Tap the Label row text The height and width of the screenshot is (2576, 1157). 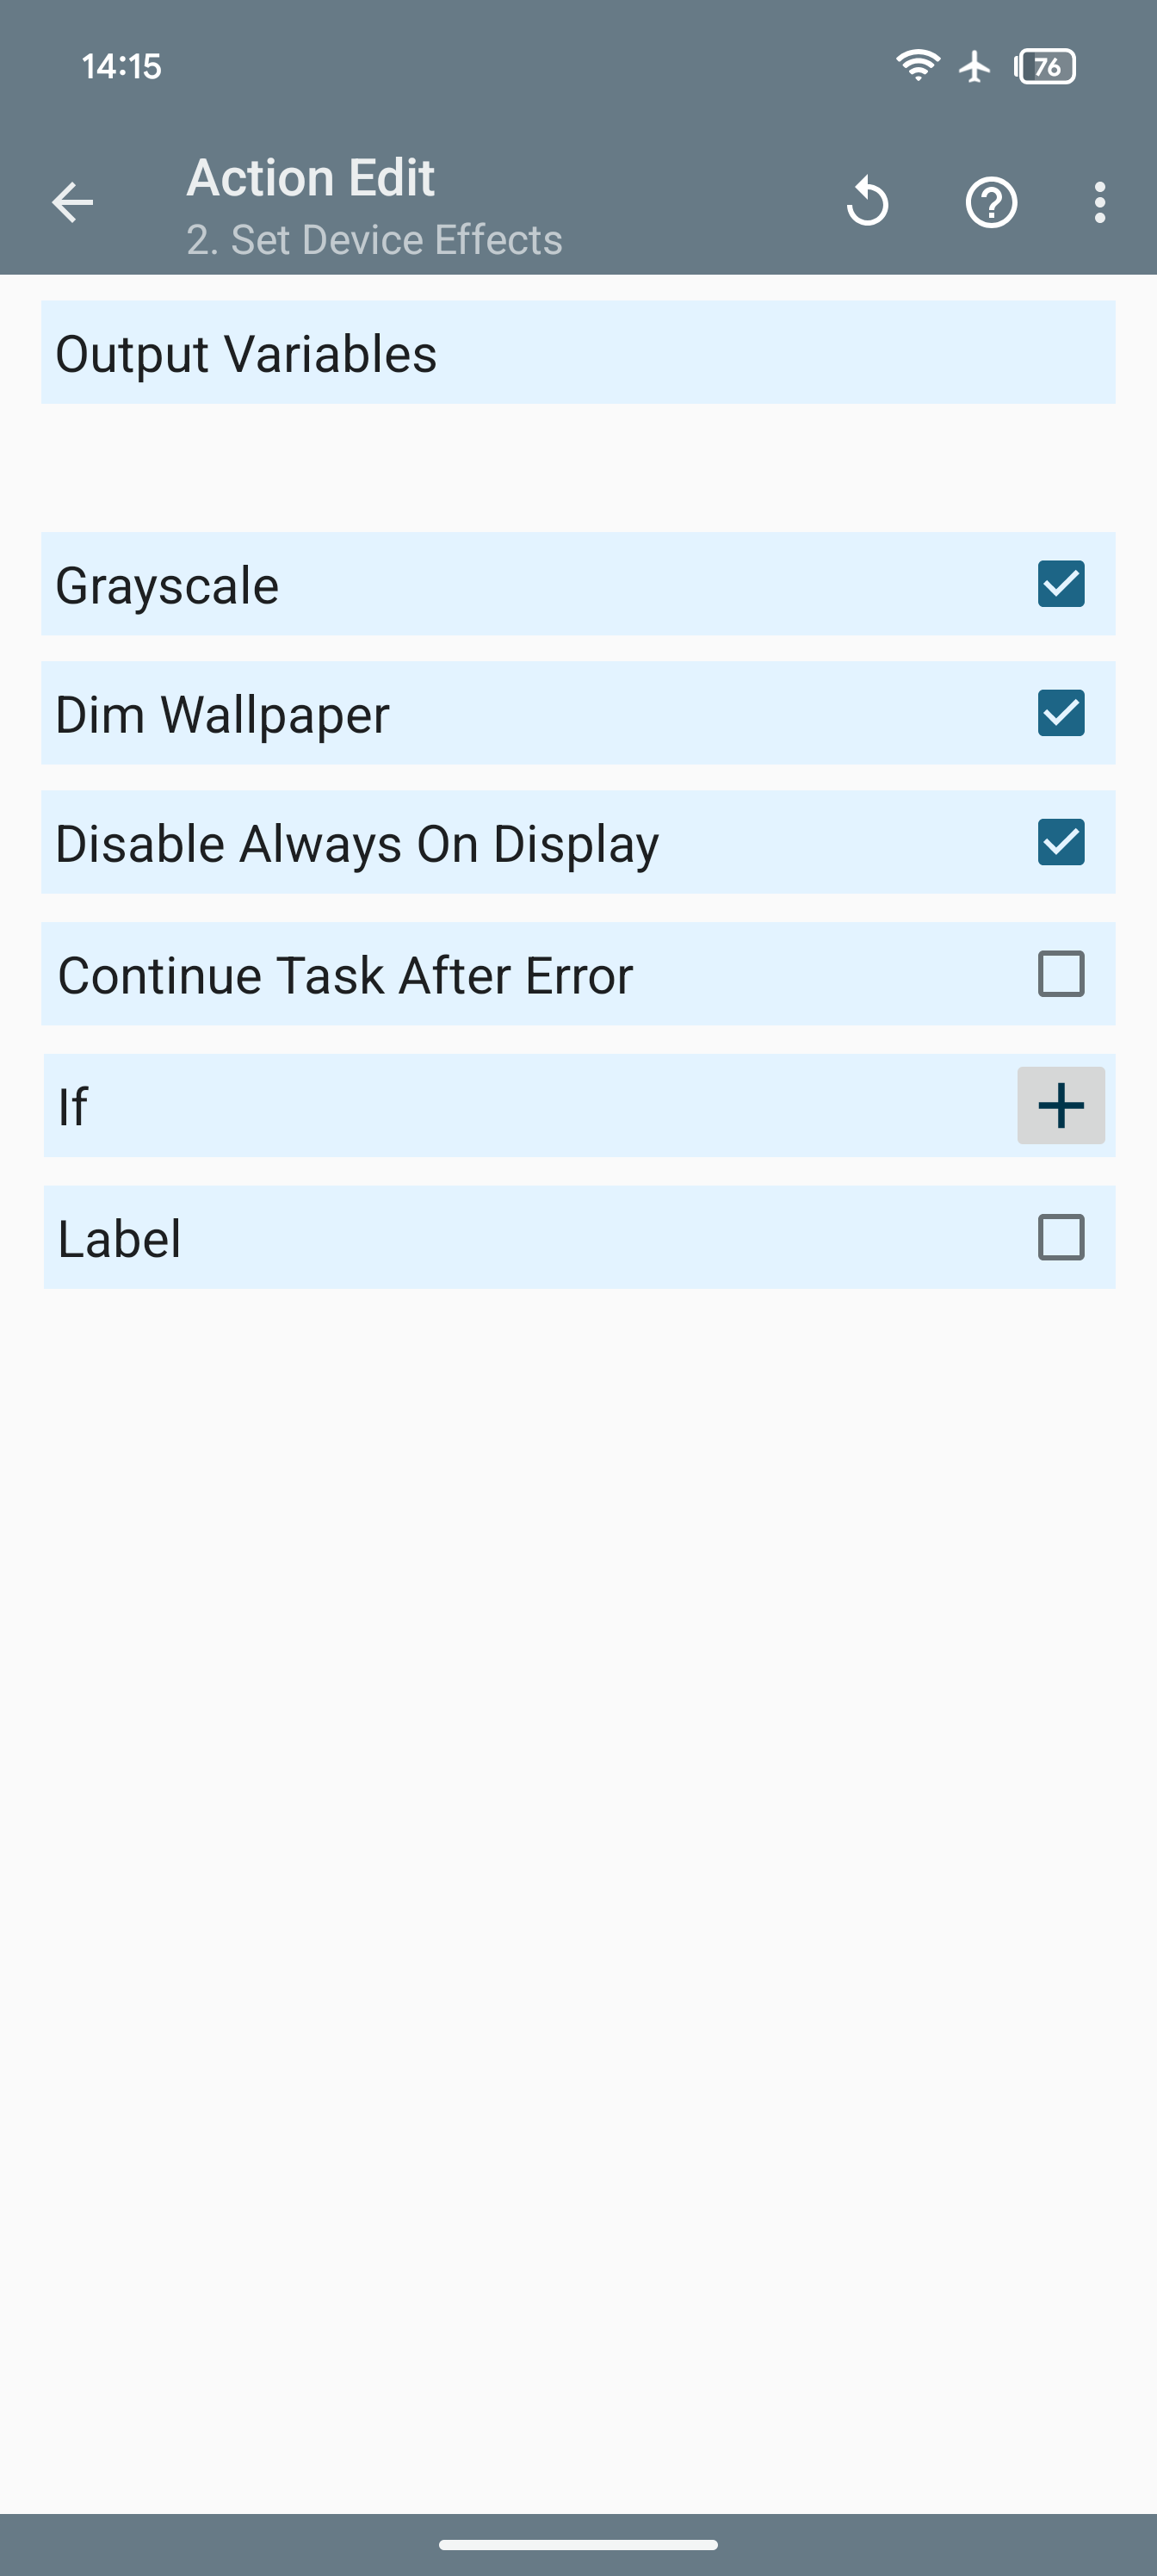point(120,1238)
